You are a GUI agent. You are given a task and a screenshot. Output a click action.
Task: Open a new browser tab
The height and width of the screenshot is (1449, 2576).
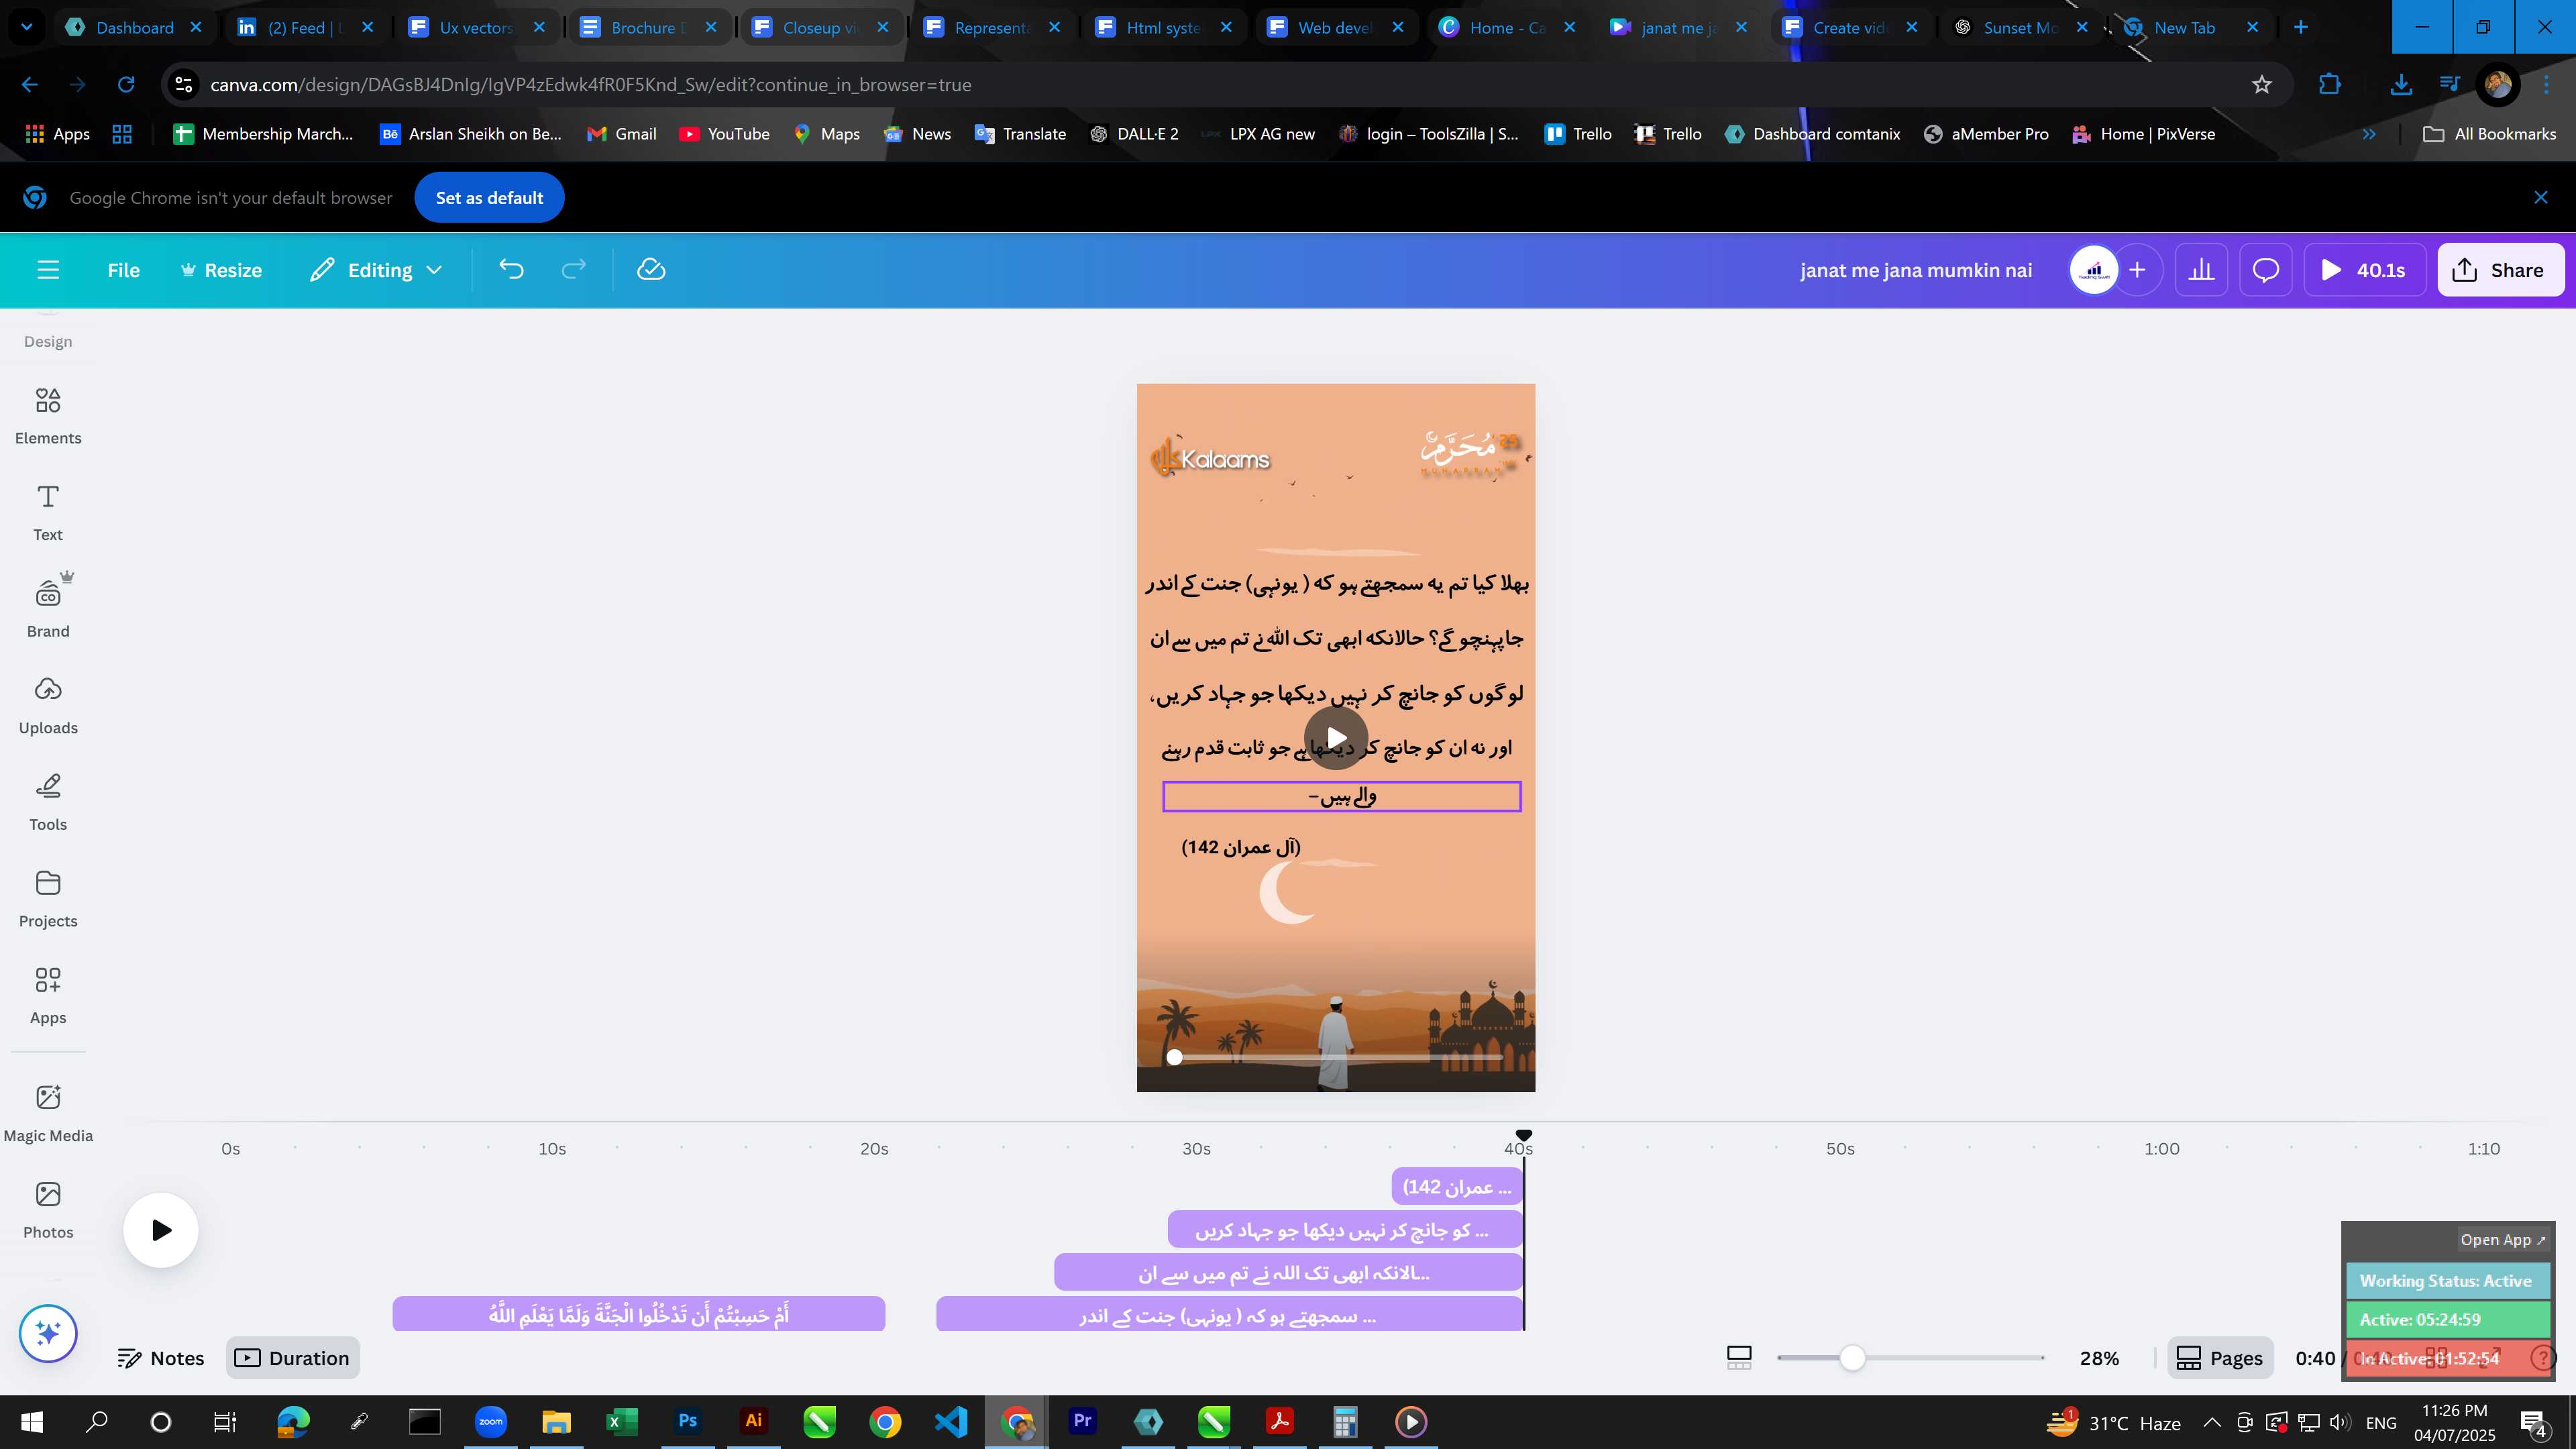(2300, 27)
